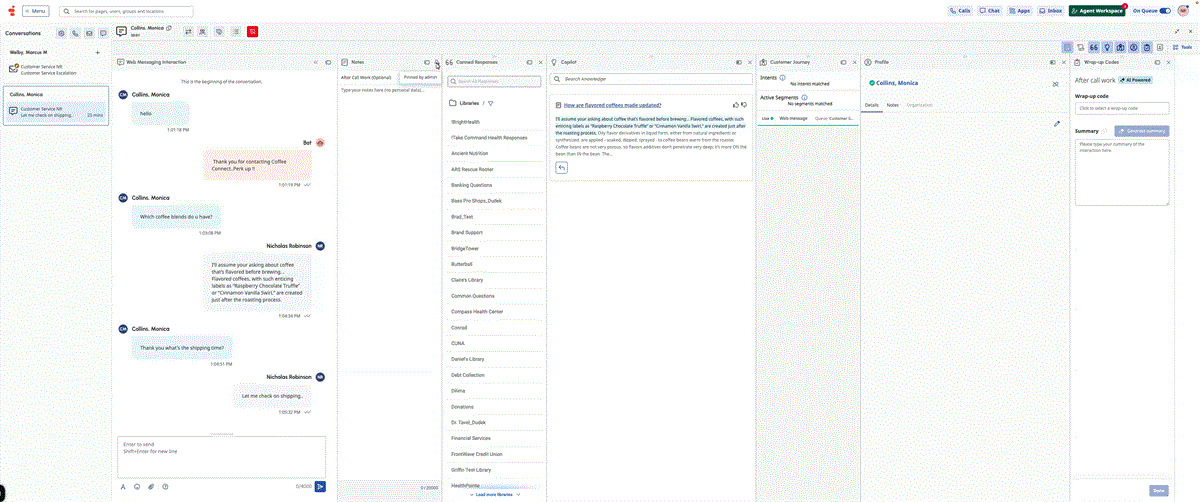Give thumbs up to knowledge article

[736, 105]
